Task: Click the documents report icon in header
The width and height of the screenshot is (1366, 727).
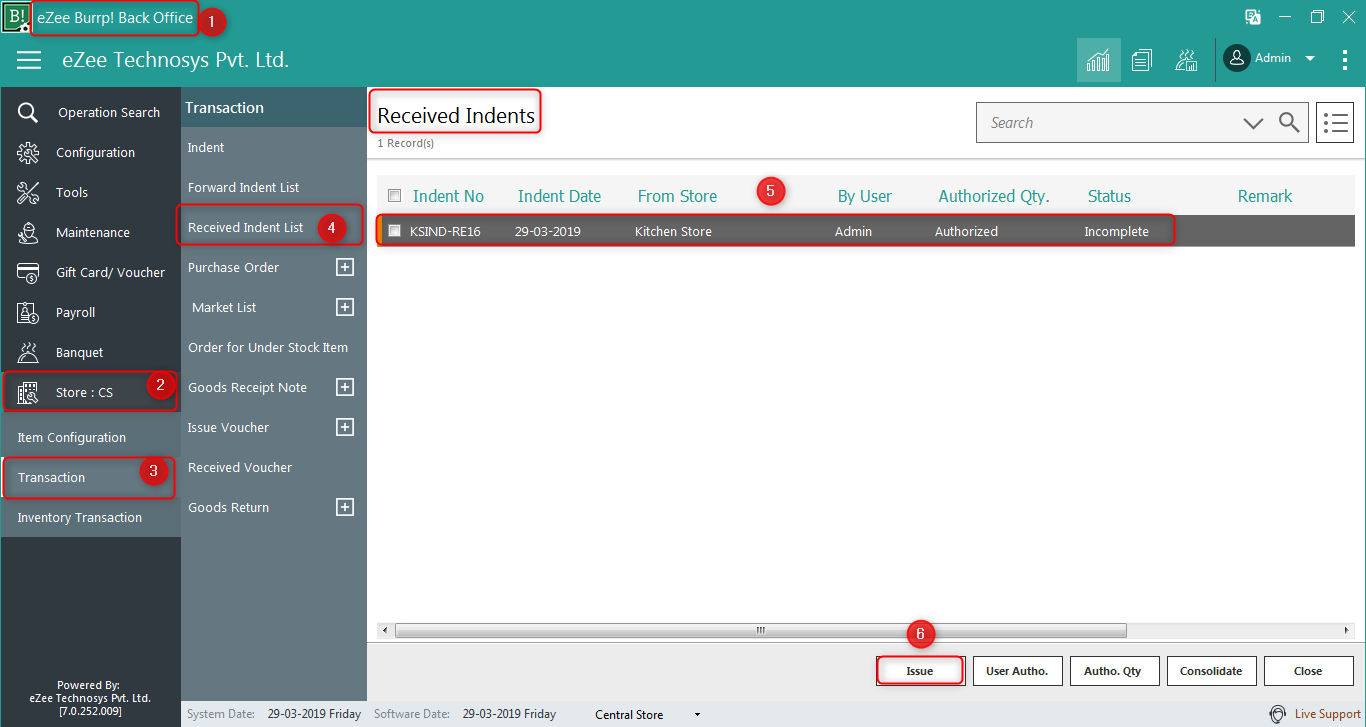Action: (1142, 60)
